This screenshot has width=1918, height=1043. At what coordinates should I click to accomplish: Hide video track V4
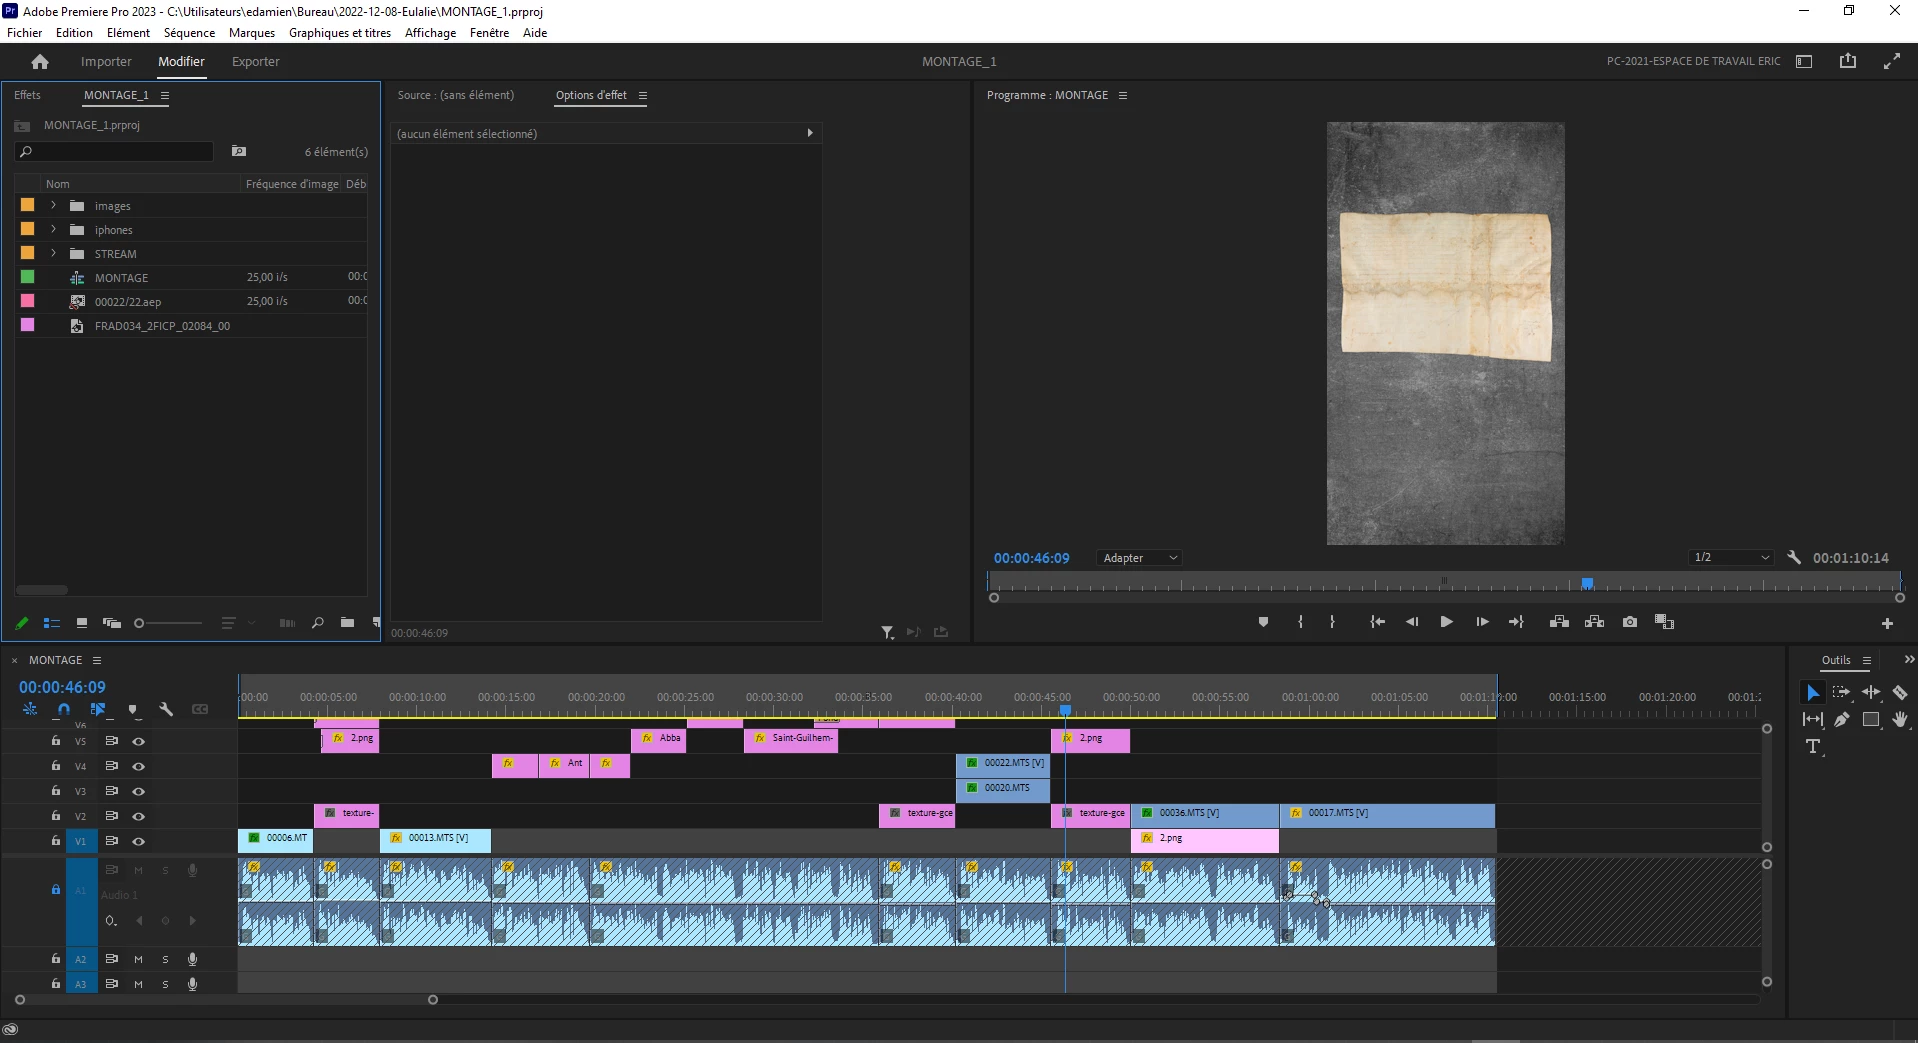(x=139, y=766)
